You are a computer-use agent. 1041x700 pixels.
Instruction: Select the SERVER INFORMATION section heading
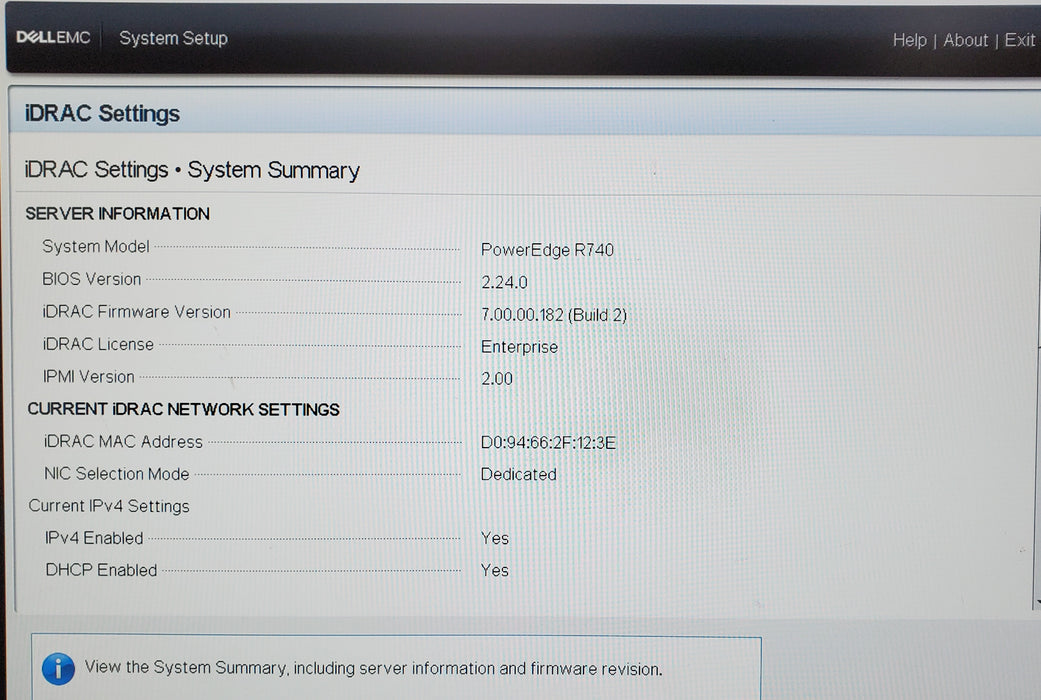click(118, 214)
